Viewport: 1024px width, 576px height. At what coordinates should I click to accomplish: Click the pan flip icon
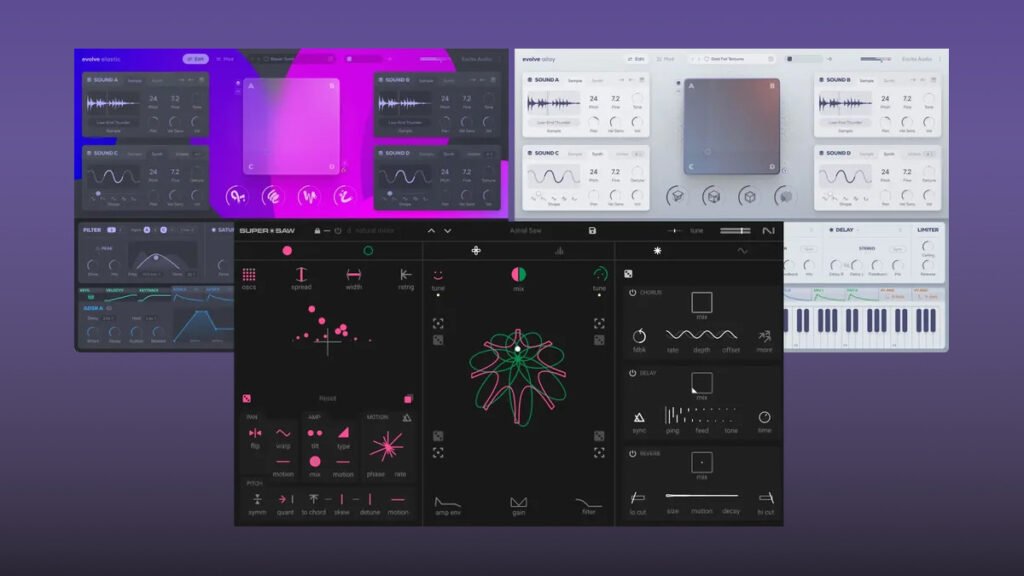(x=255, y=433)
